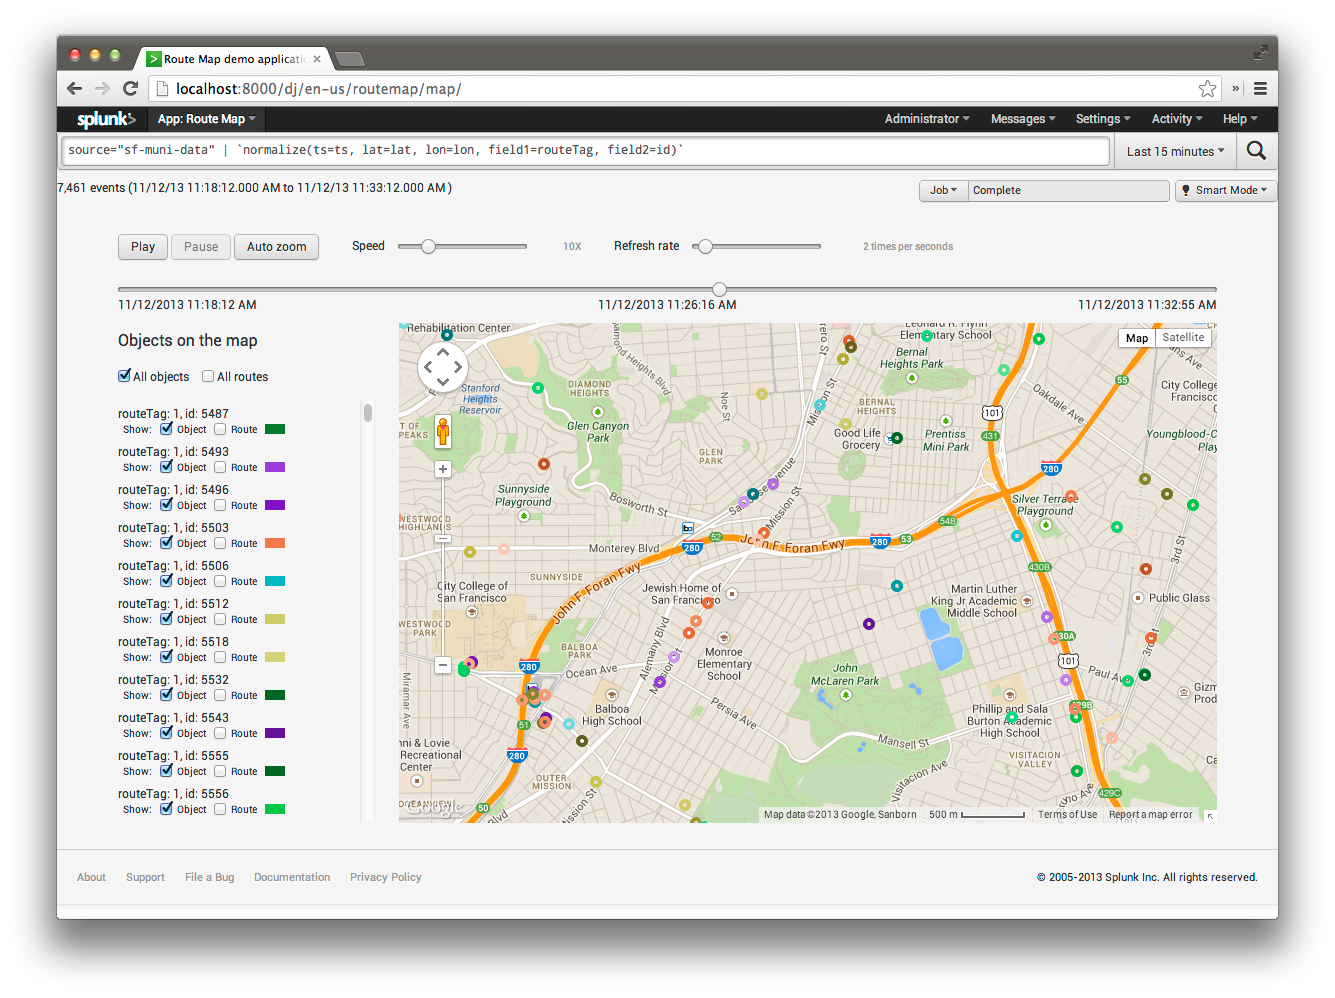The height and width of the screenshot is (998, 1335).
Task: Uncheck Object for id 5512
Action: pos(166,619)
